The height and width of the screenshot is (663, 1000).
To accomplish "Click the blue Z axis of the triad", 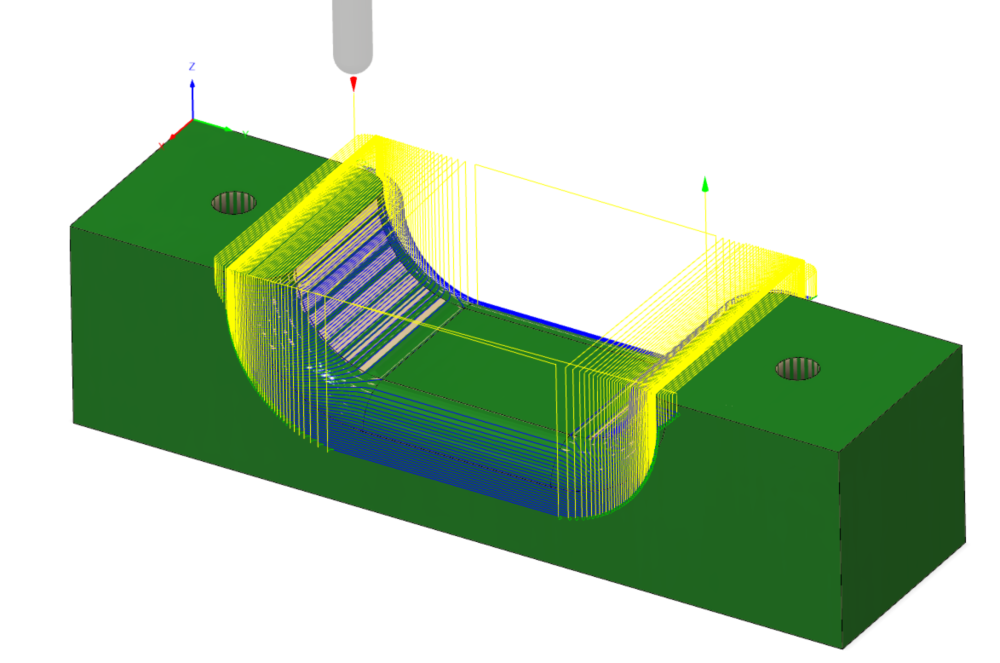I will (x=192, y=100).
